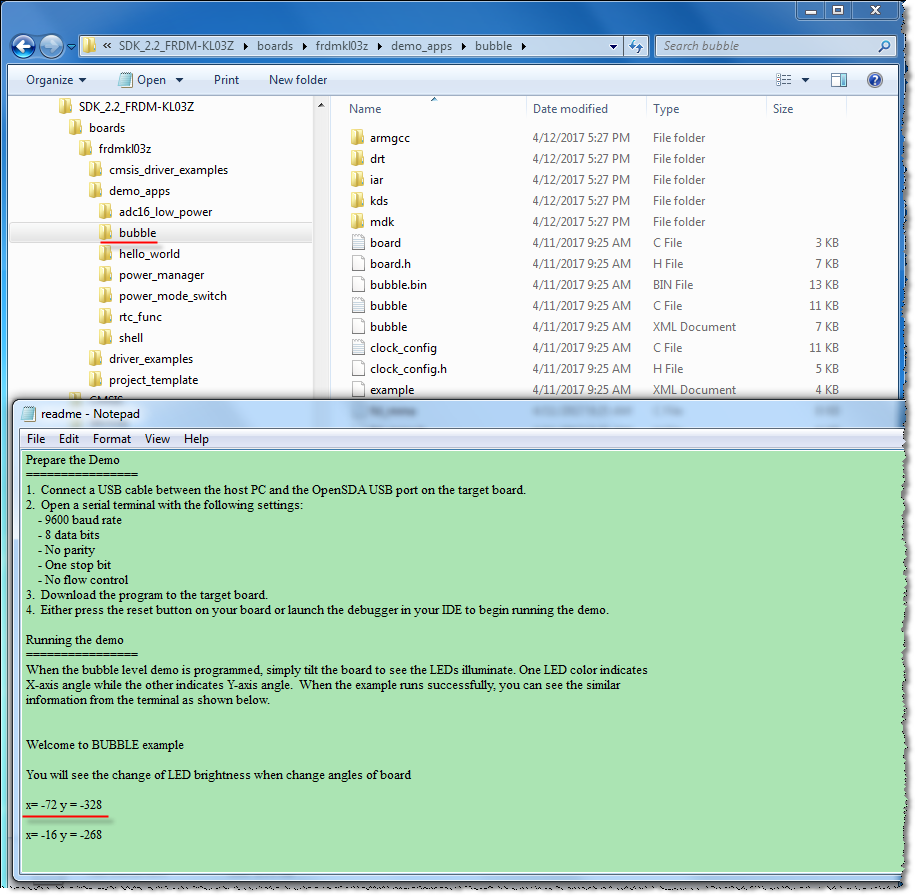915x895 pixels.
Task: Select the armgcc folder icon
Action: point(358,138)
